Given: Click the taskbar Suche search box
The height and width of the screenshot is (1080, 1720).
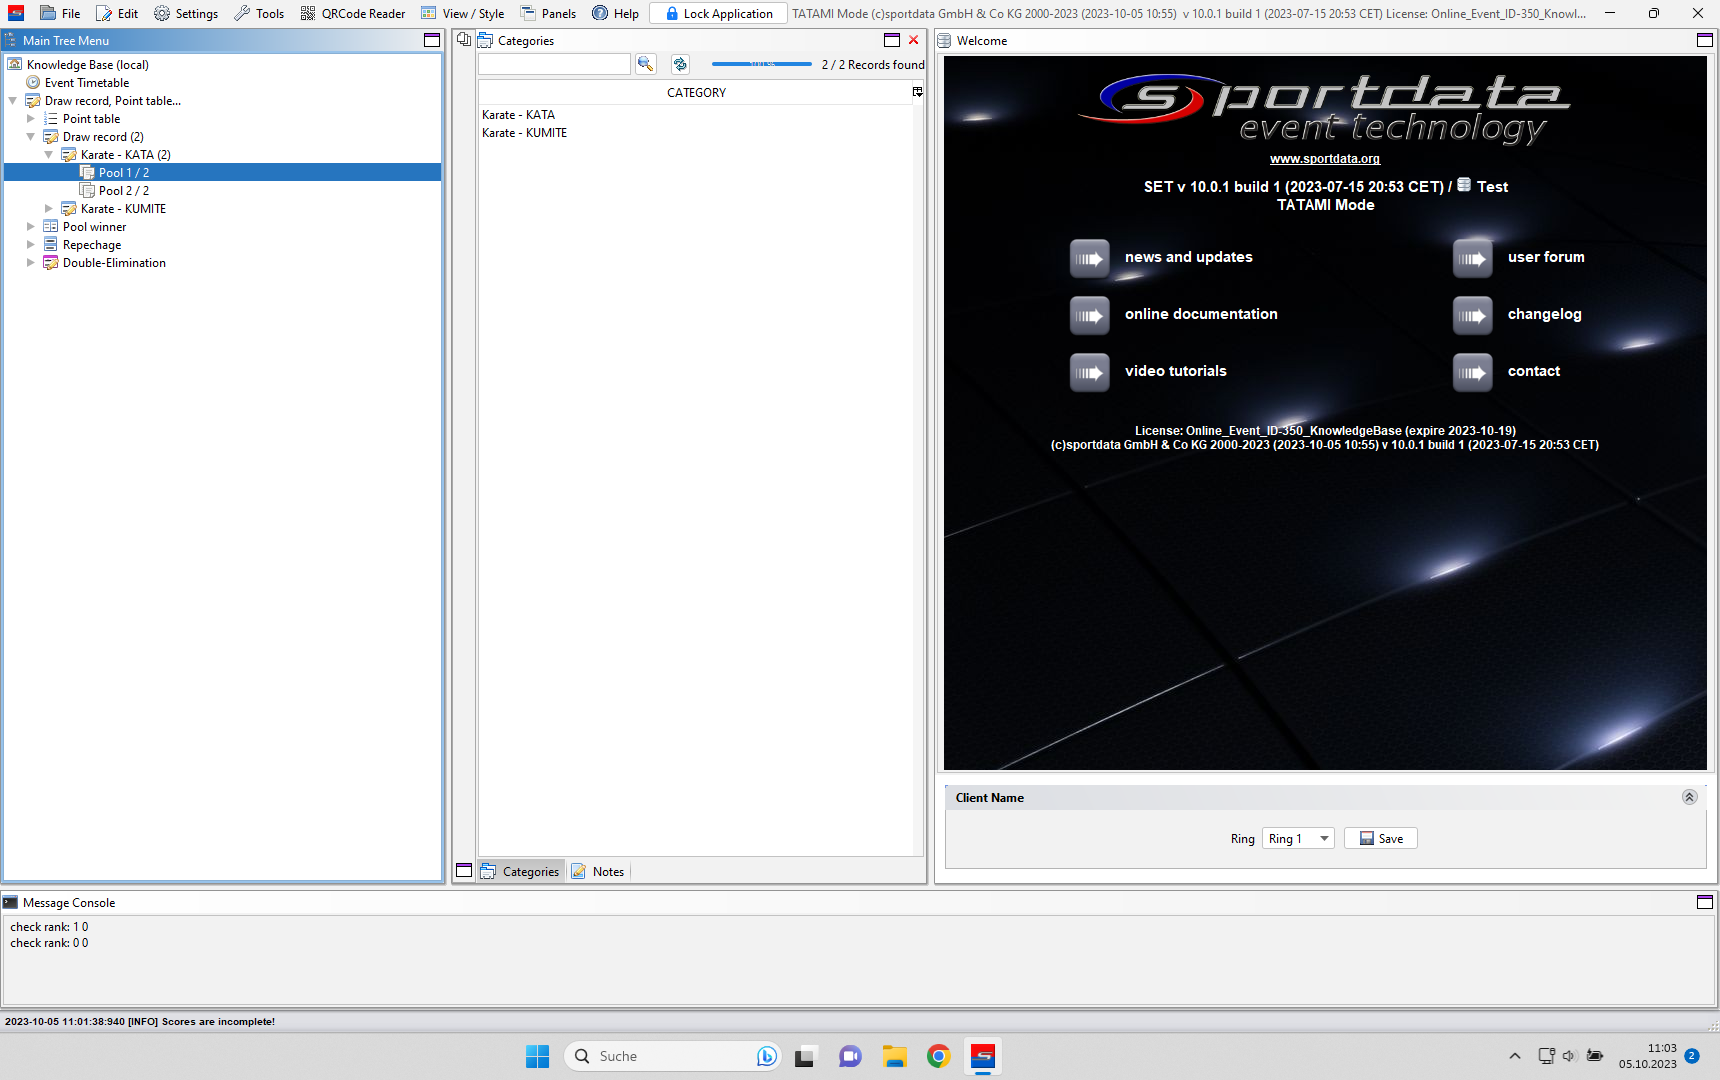Looking at the screenshot, I should [671, 1056].
